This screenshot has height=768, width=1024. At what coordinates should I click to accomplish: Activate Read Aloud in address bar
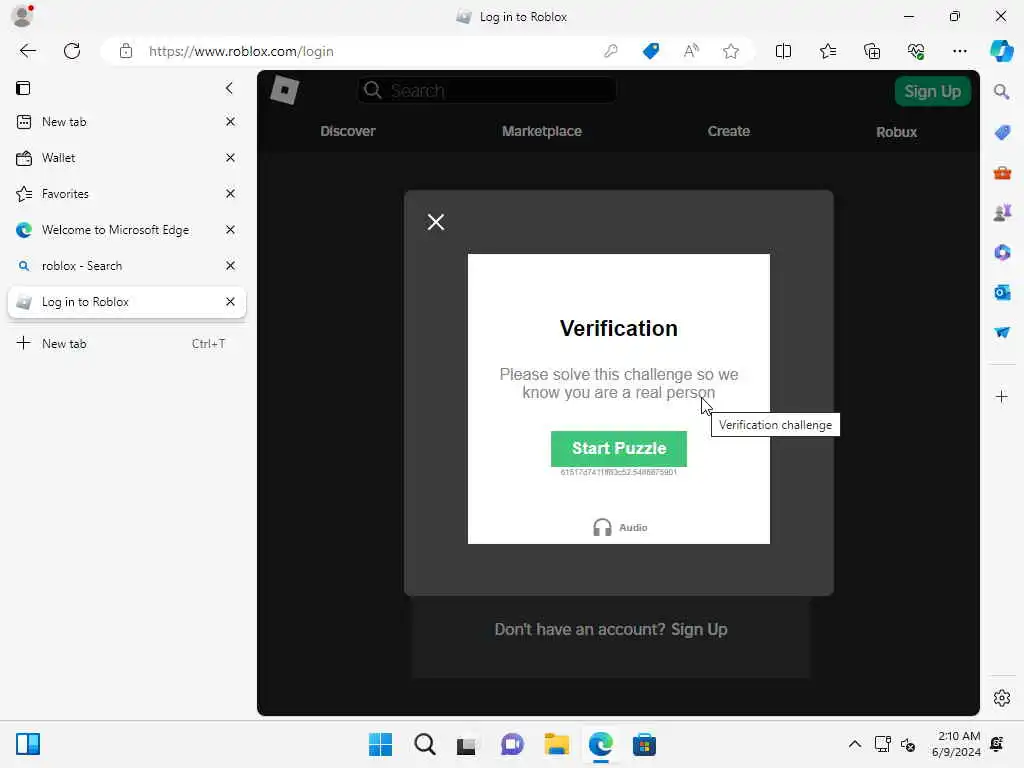pyautogui.click(x=691, y=51)
